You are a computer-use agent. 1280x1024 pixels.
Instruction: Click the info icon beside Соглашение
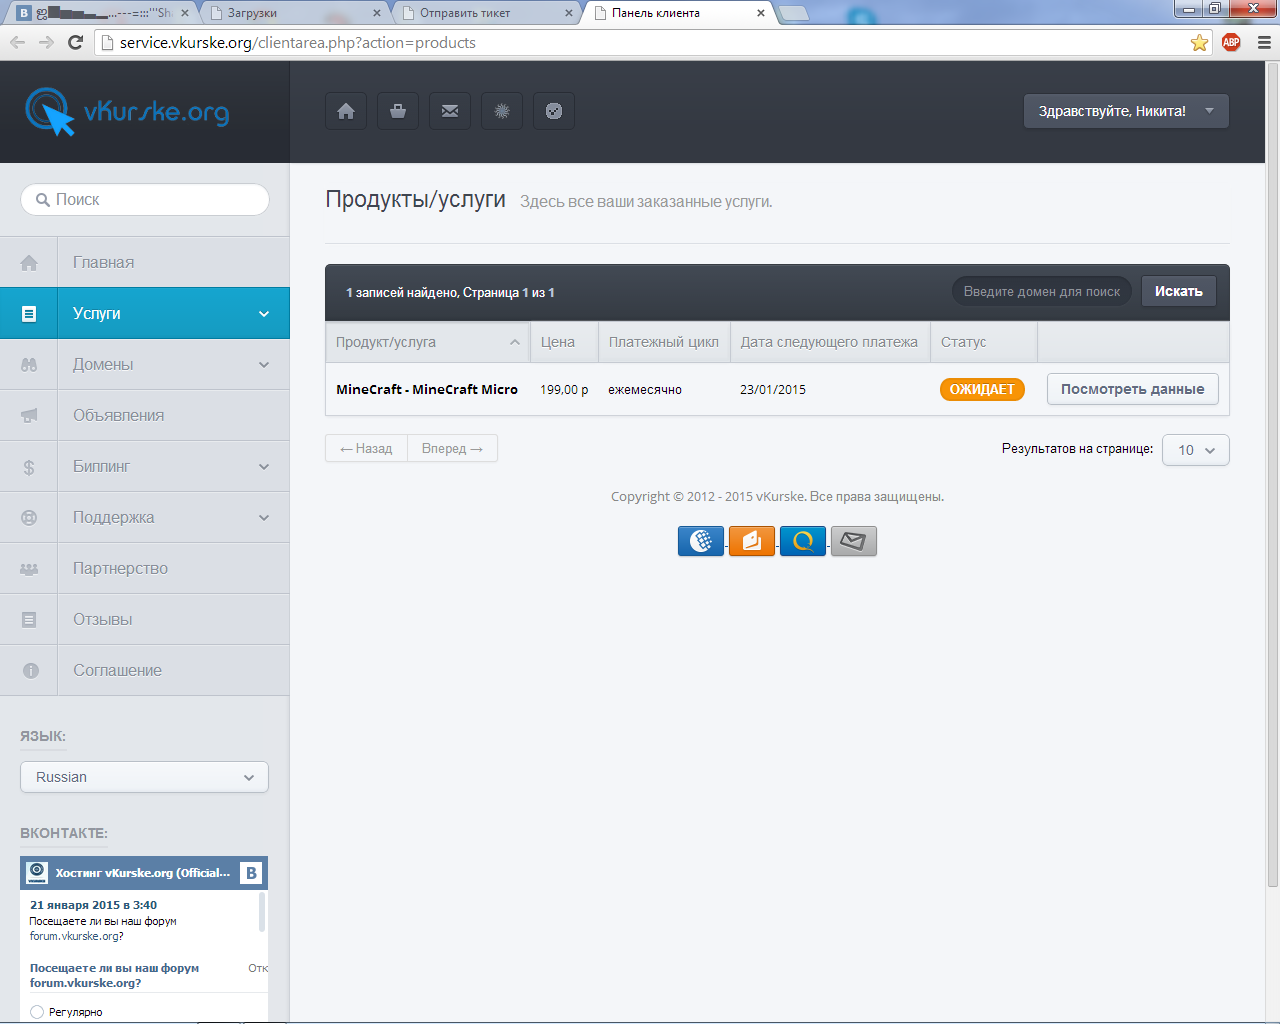click(30, 671)
